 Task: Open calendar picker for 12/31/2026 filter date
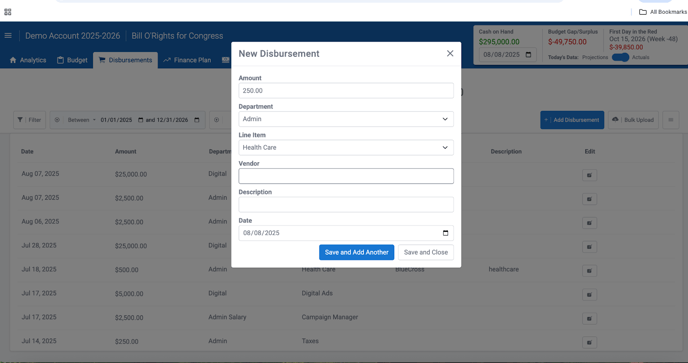pos(197,120)
